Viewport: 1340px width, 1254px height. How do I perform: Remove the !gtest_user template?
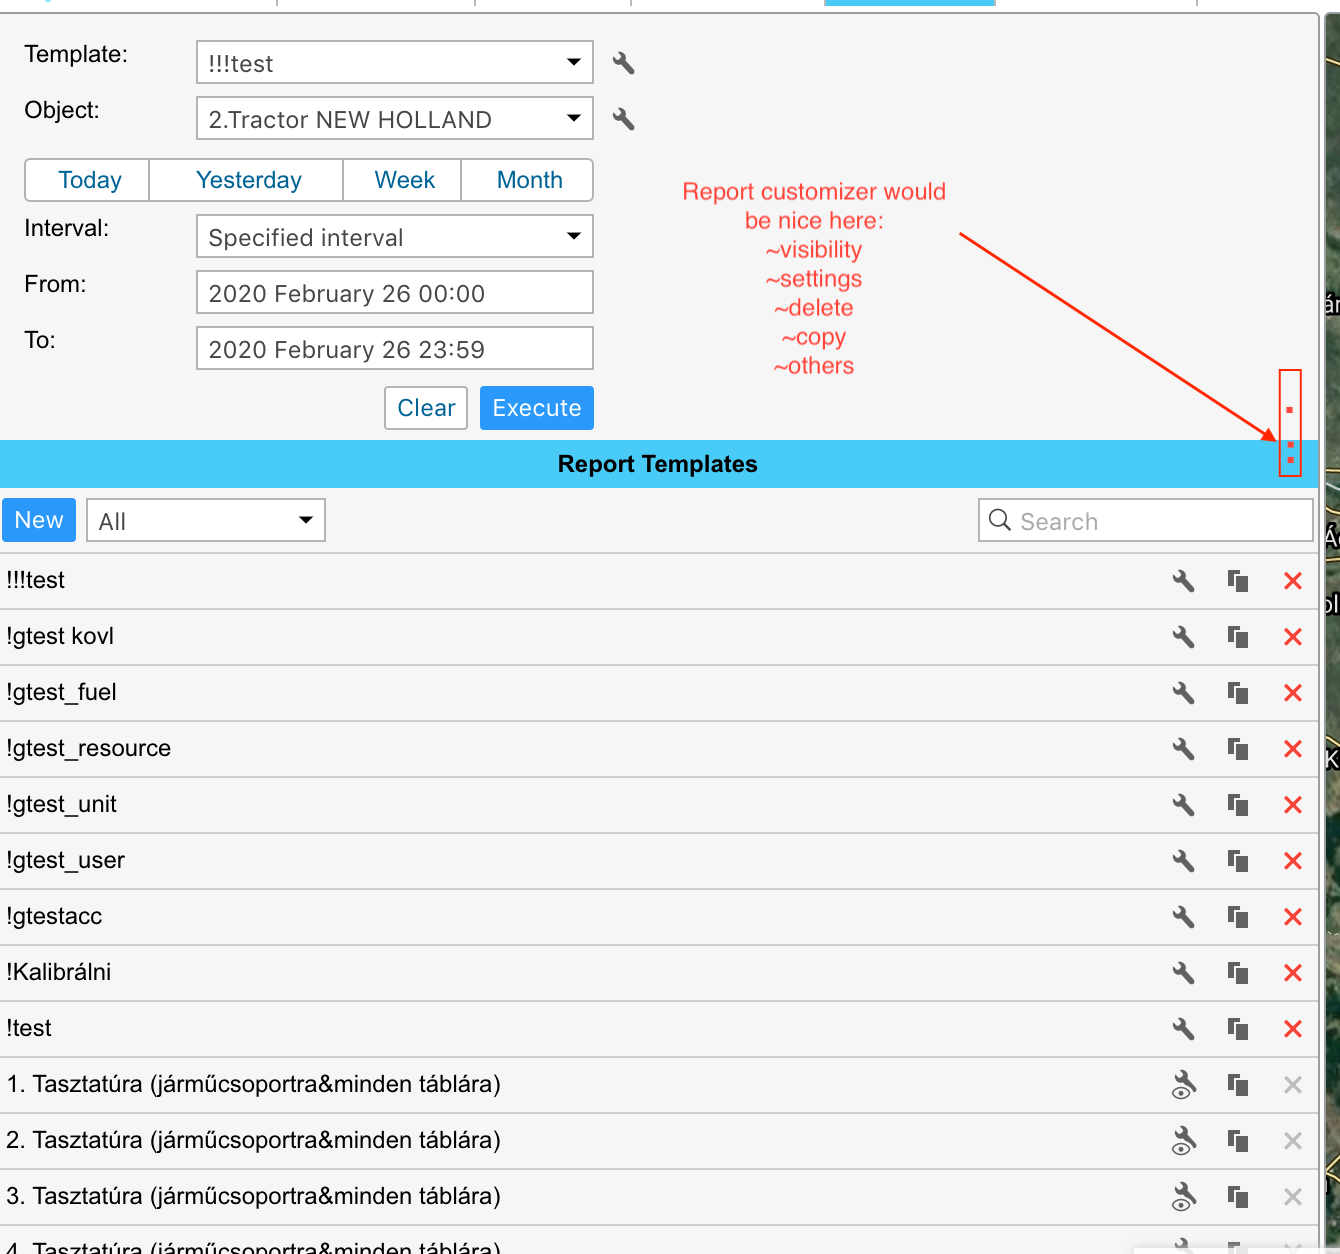pos(1292,861)
